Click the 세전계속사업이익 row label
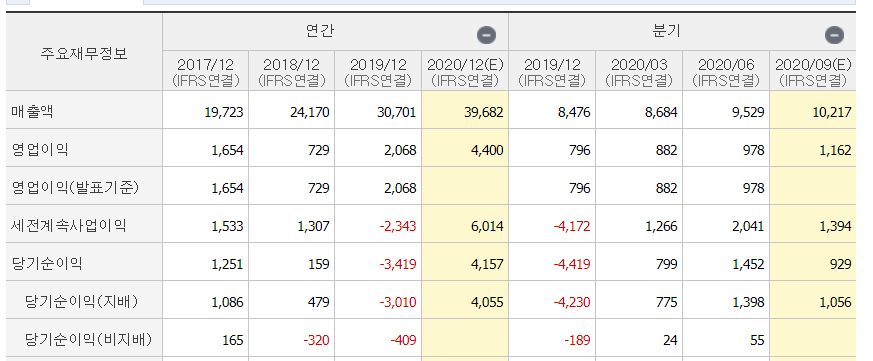This screenshot has width=873, height=361. pyautogui.click(x=68, y=226)
